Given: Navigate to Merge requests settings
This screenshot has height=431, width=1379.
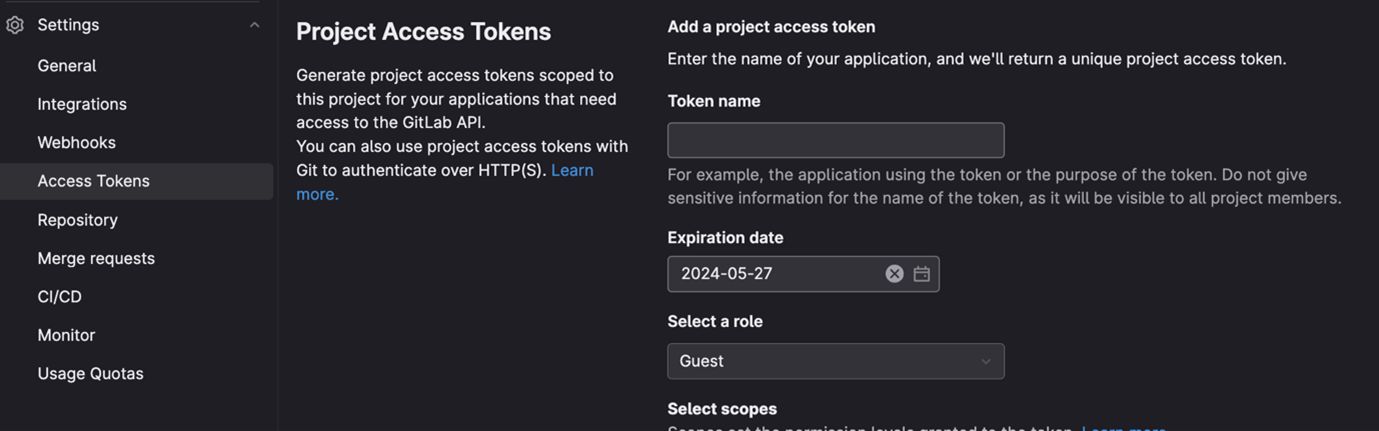Looking at the screenshot, I should pos(96,258).
